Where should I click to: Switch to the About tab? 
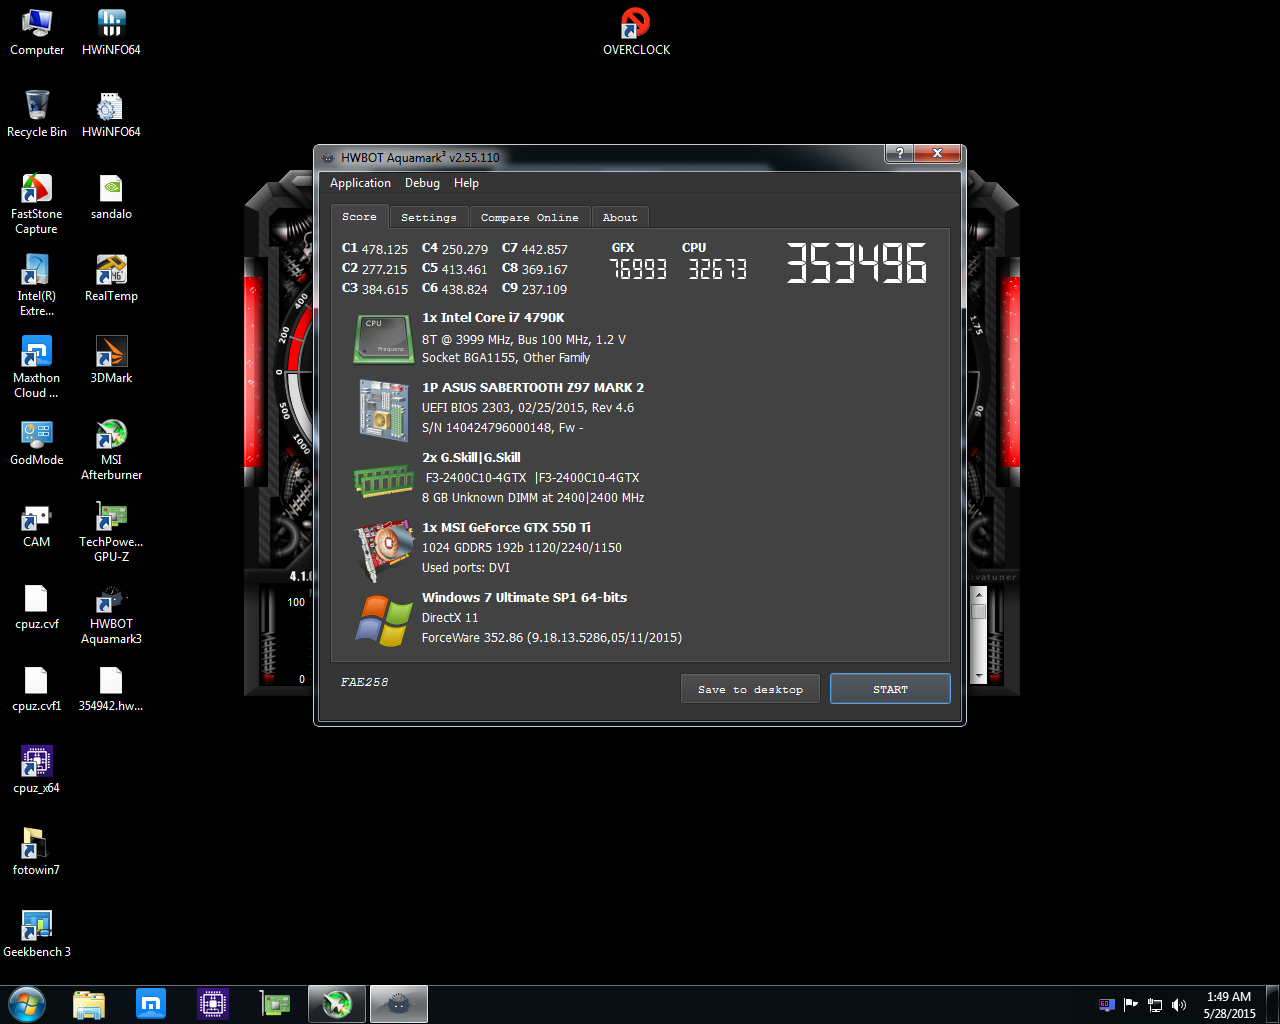pos(620,217)
